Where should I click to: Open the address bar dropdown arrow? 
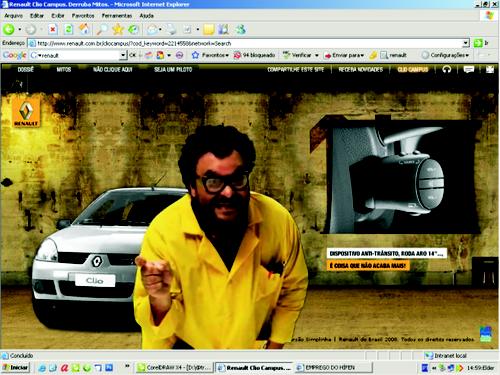466,43
